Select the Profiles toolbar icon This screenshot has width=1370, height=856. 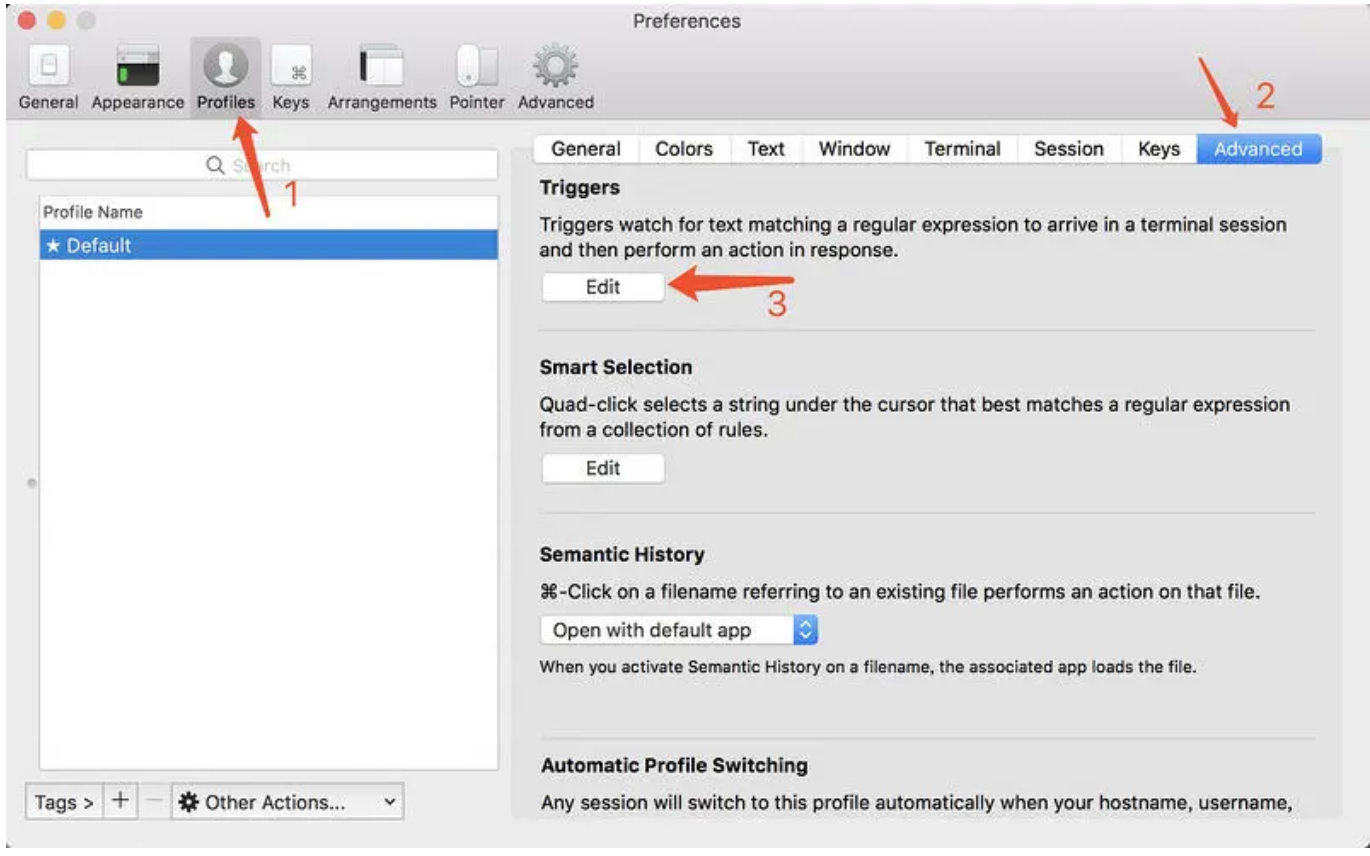coord(225,78)
